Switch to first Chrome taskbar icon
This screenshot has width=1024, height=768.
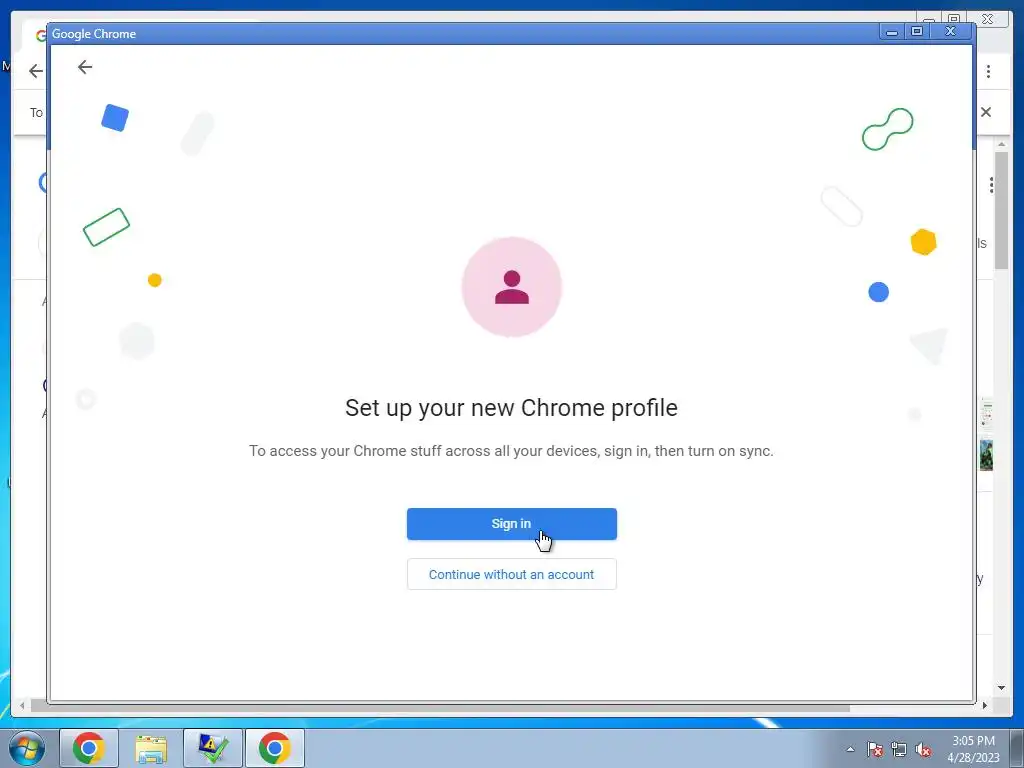point(89,748)
